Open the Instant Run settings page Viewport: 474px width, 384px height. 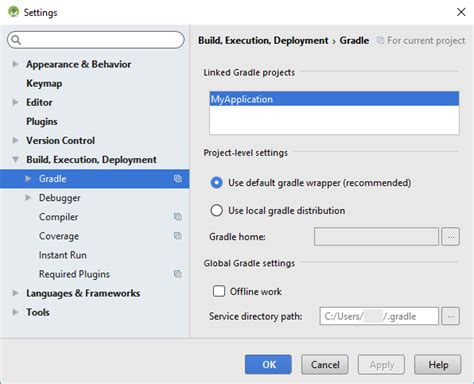coord(63,255)
